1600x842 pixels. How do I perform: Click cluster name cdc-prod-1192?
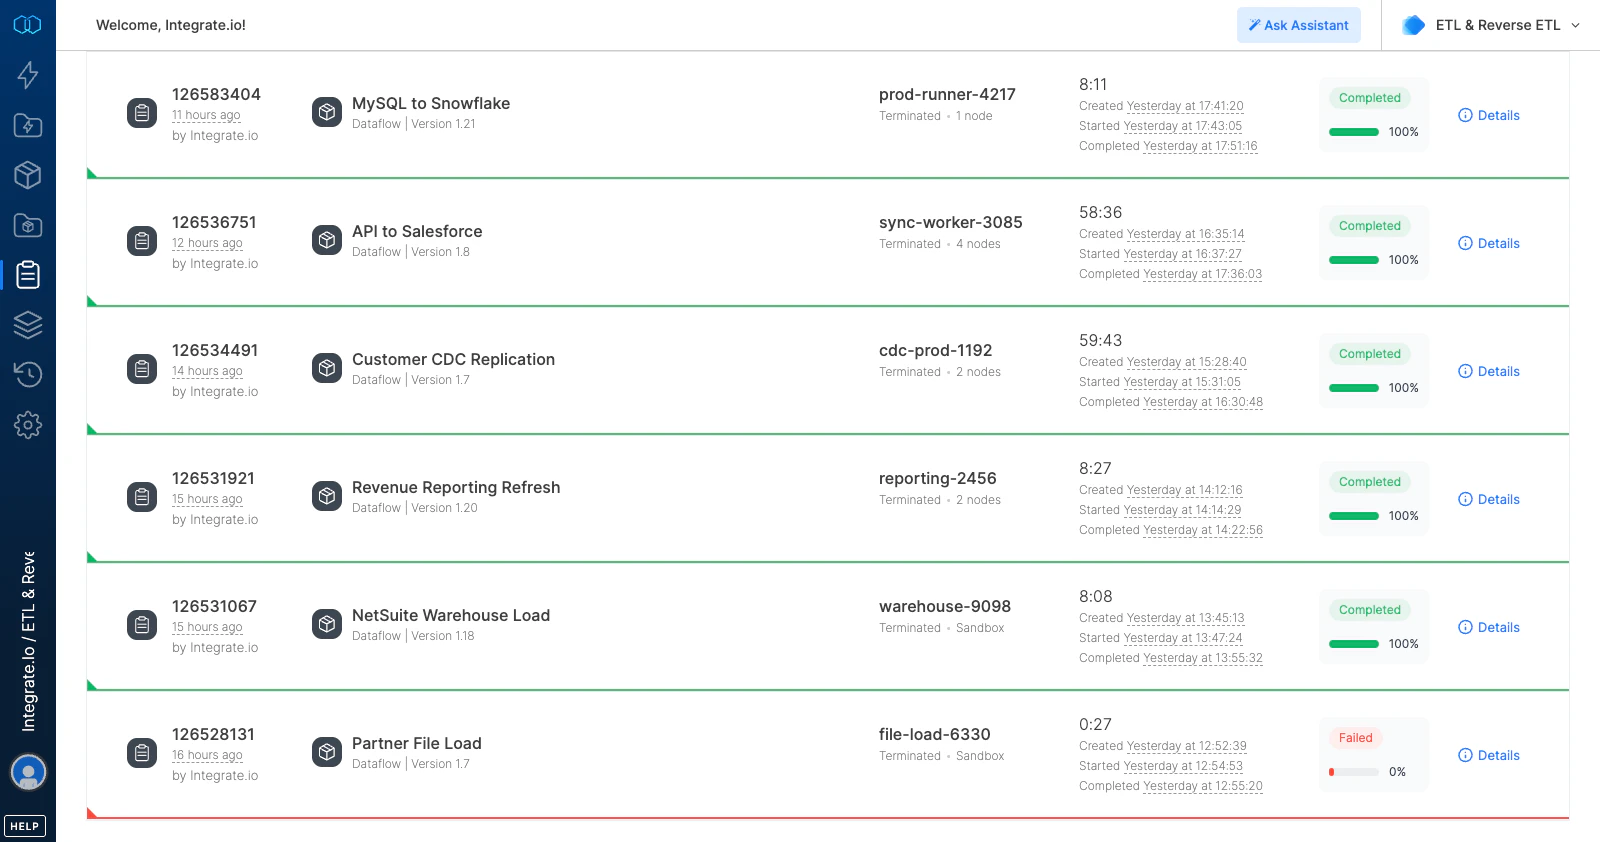pyautogui.click(x=936, y=350)
